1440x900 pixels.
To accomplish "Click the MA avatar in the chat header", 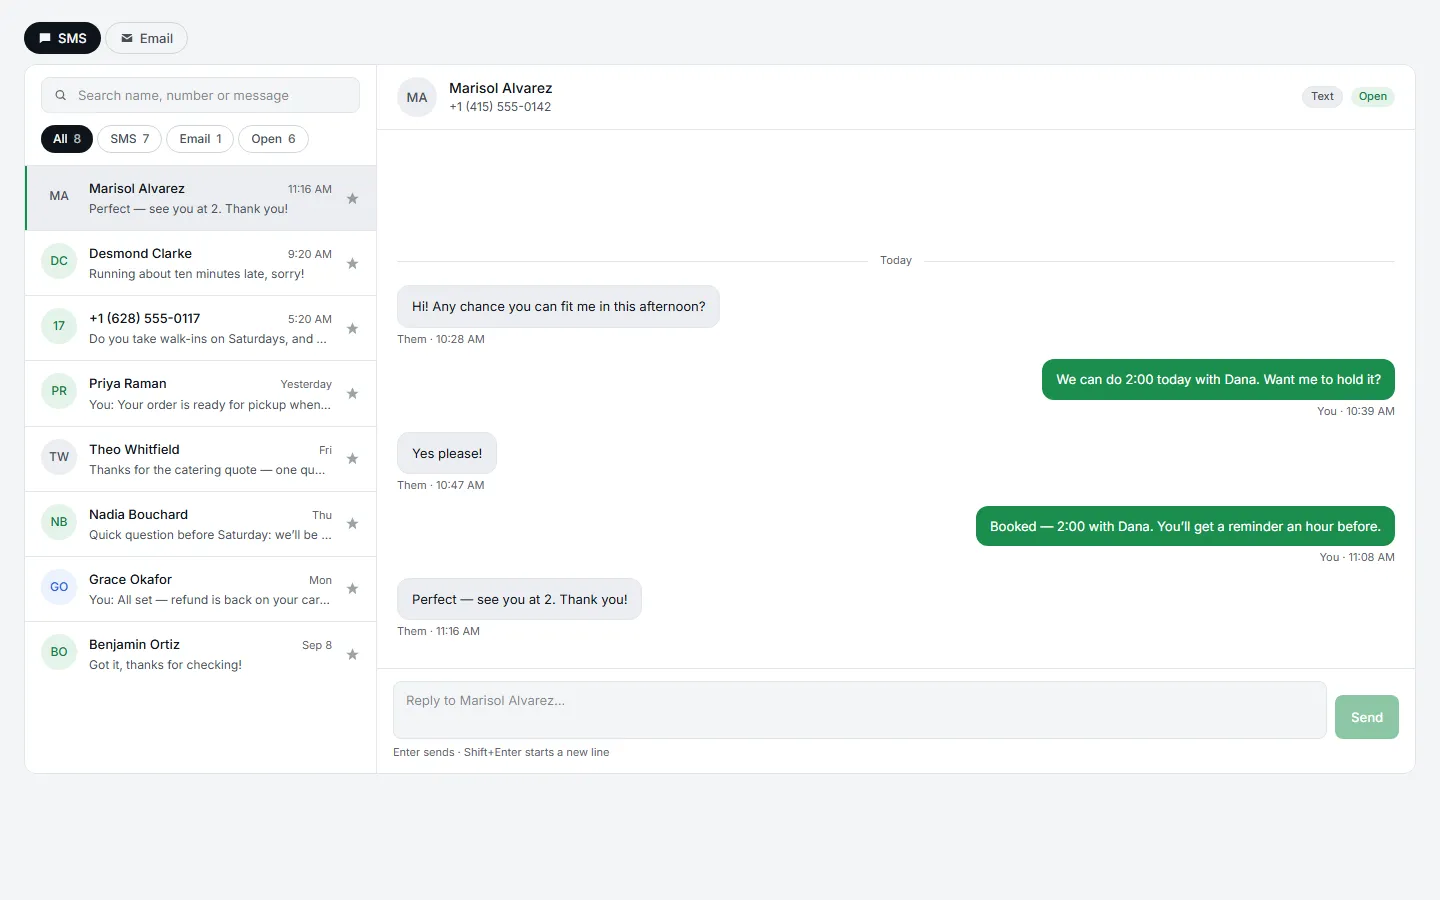I will pyautogui.click(x=417, y=97).
